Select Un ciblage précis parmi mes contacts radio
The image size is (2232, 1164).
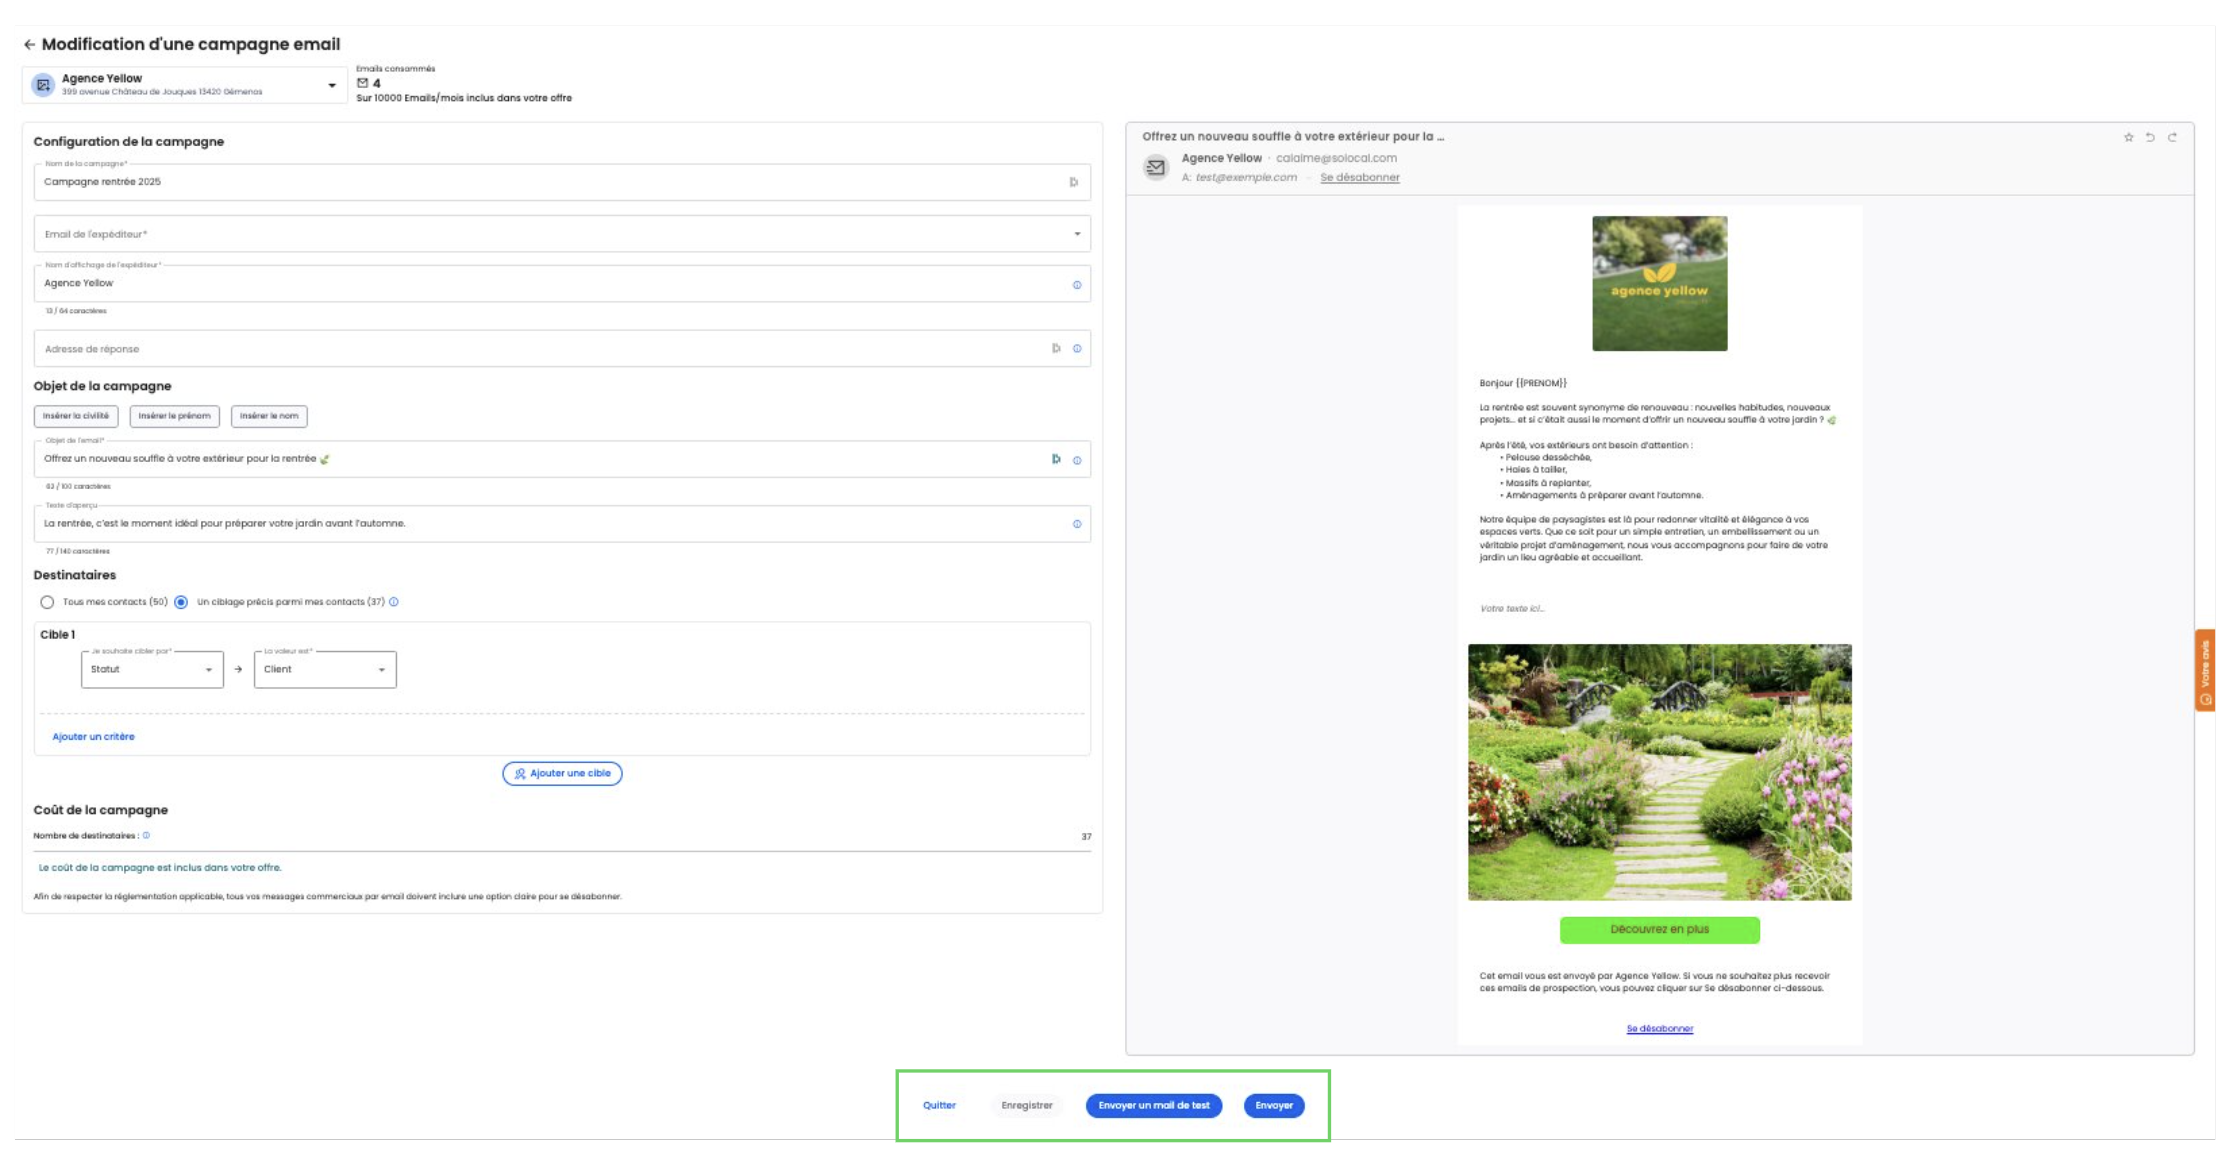click(181, 602)
